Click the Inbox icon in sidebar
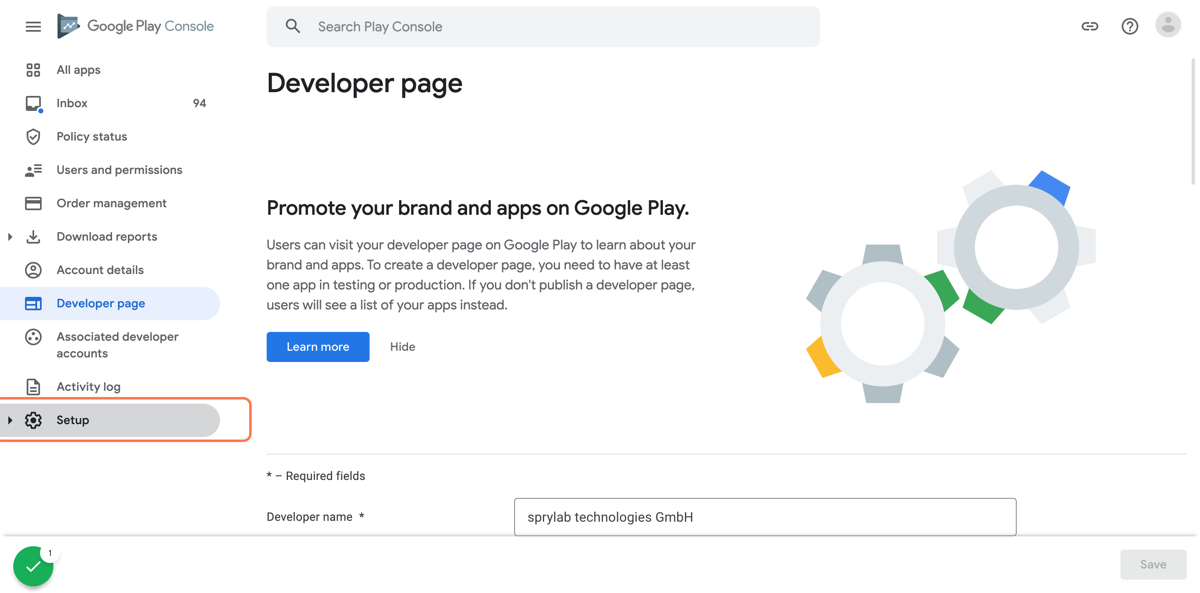Viewport: 1200px width, 593px height. pyautogui.click(x=33, y=104)
